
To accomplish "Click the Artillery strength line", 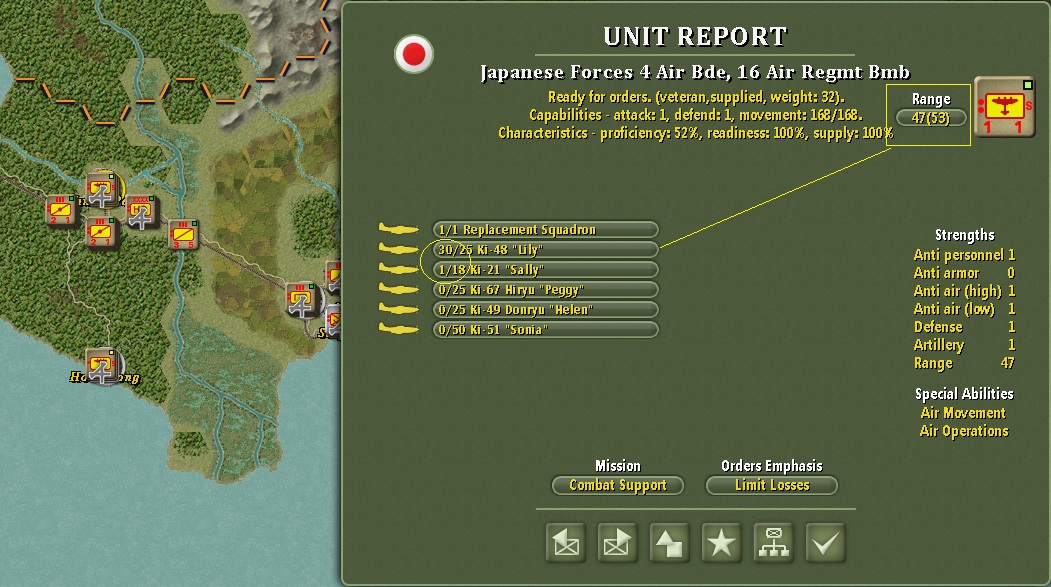I will point(964,345).
